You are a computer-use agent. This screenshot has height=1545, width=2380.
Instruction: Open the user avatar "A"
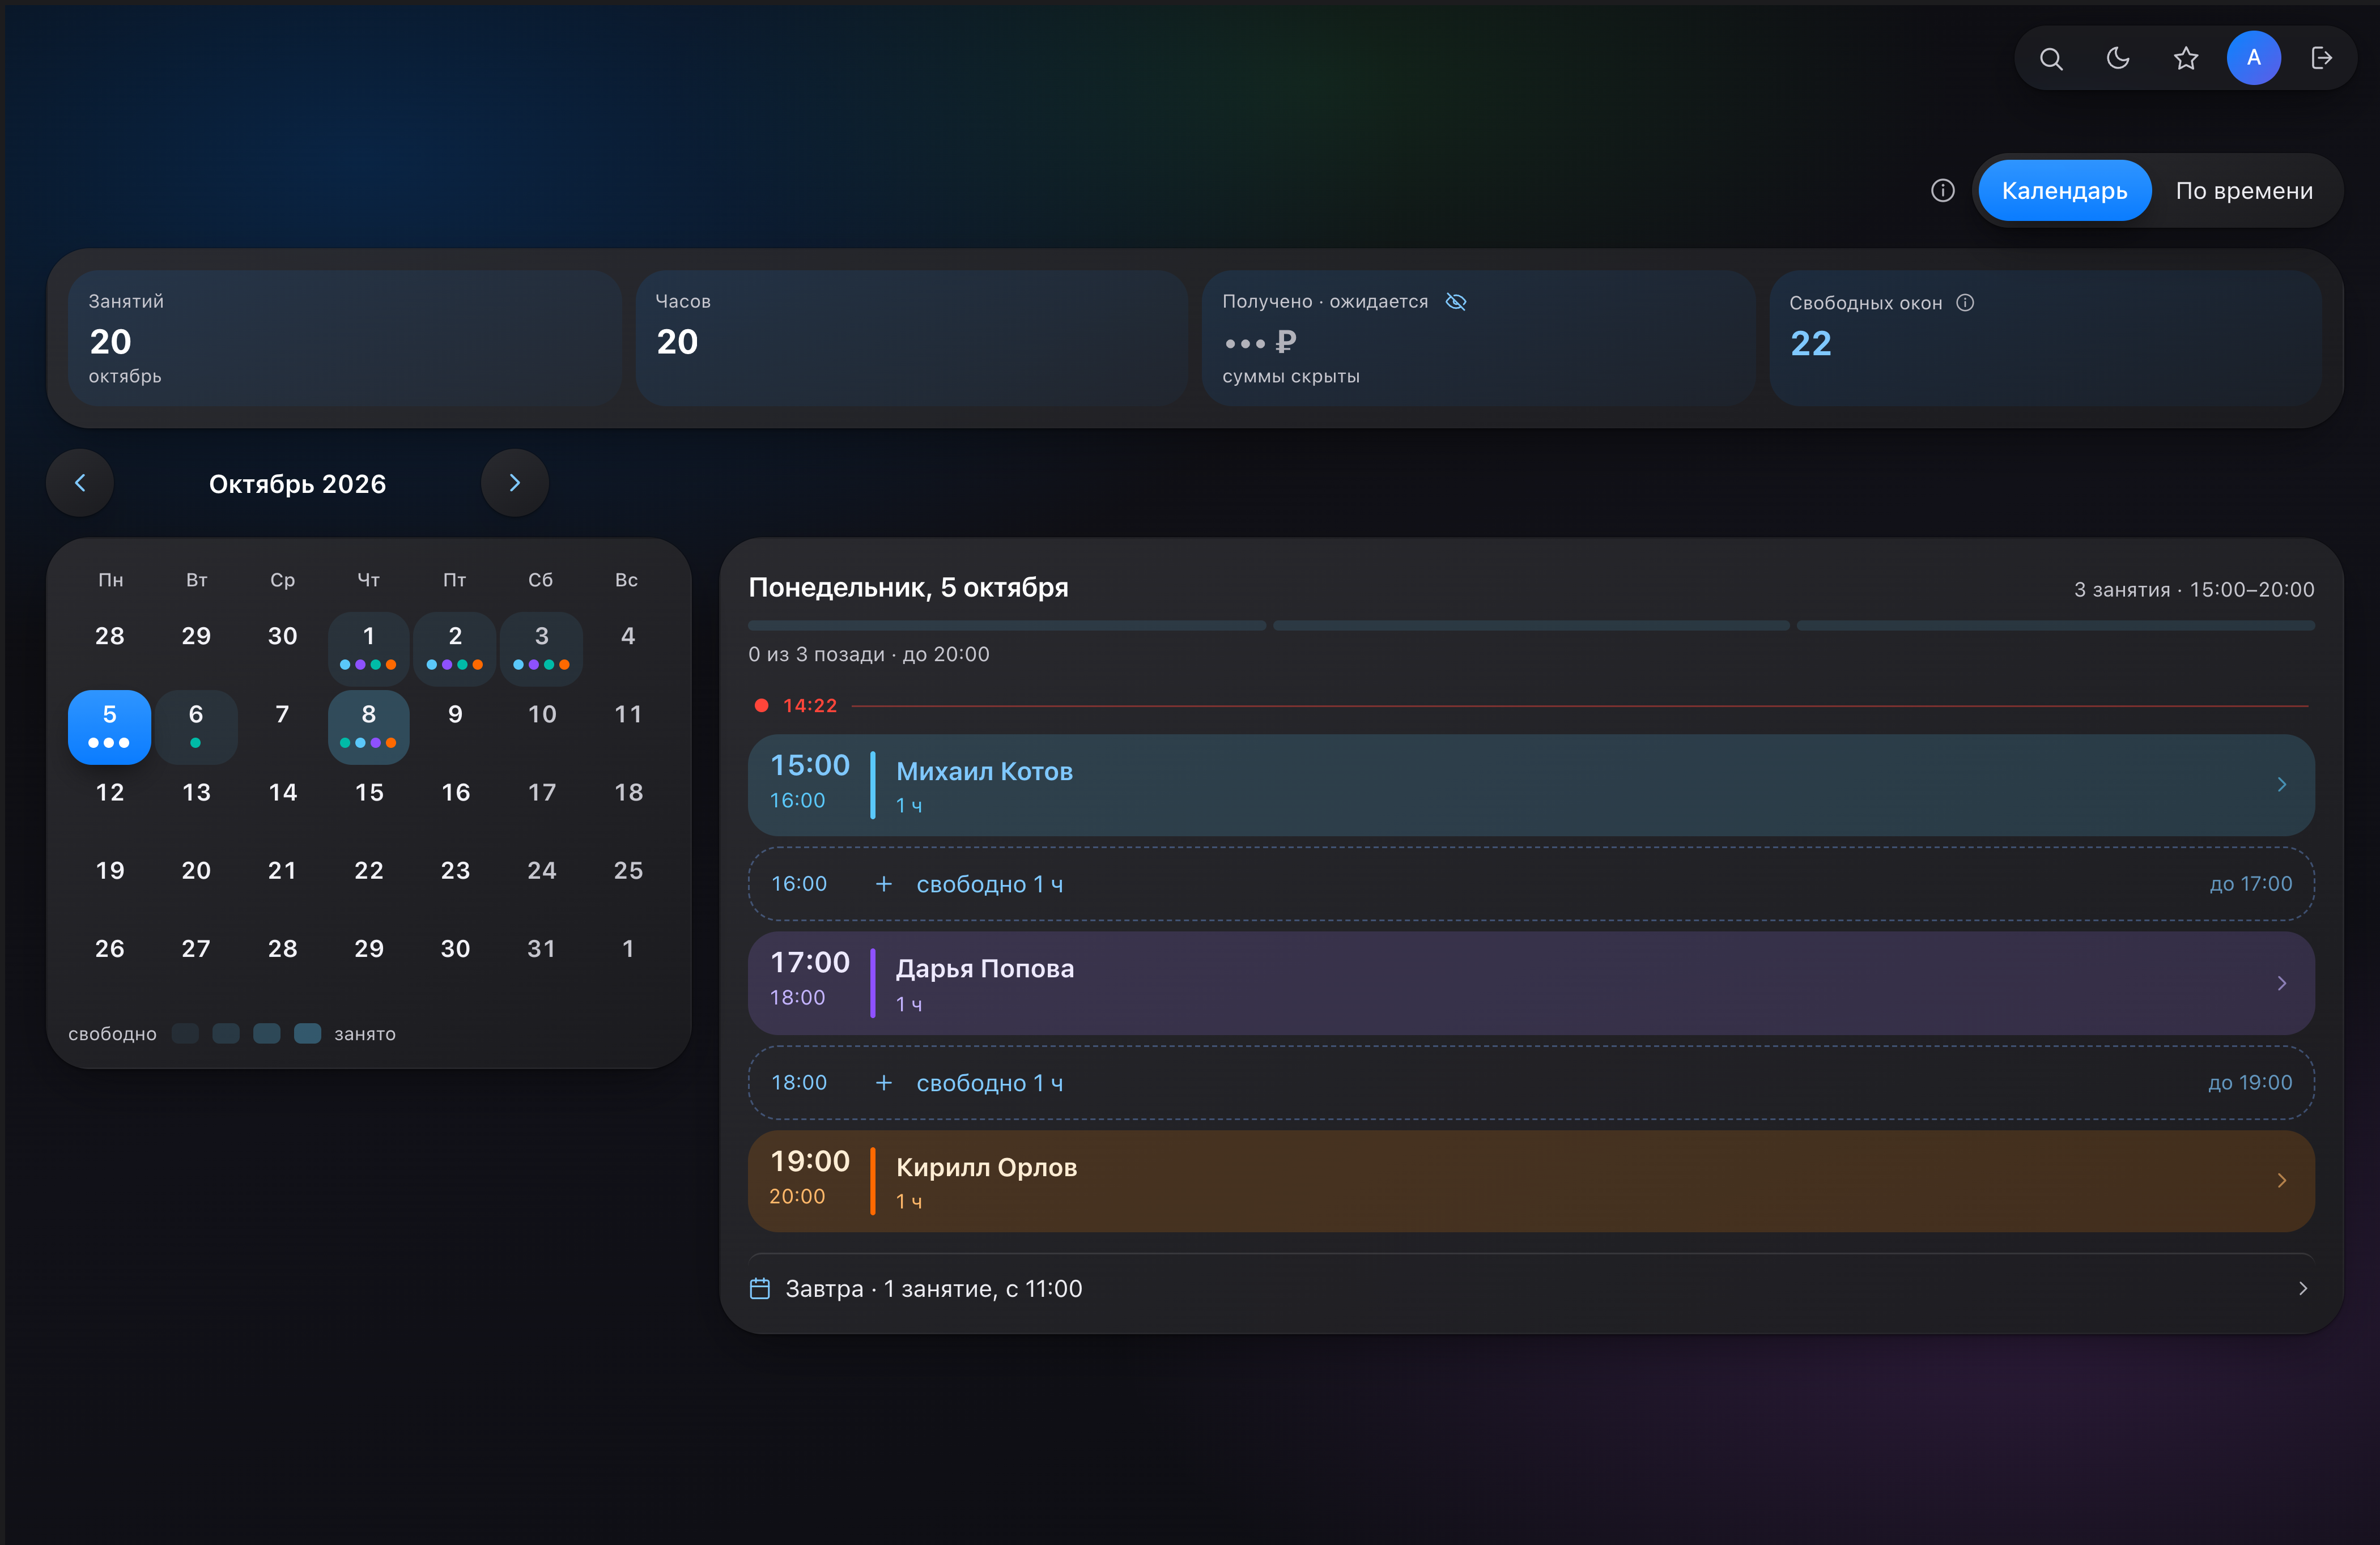[x=2253, y=58]
